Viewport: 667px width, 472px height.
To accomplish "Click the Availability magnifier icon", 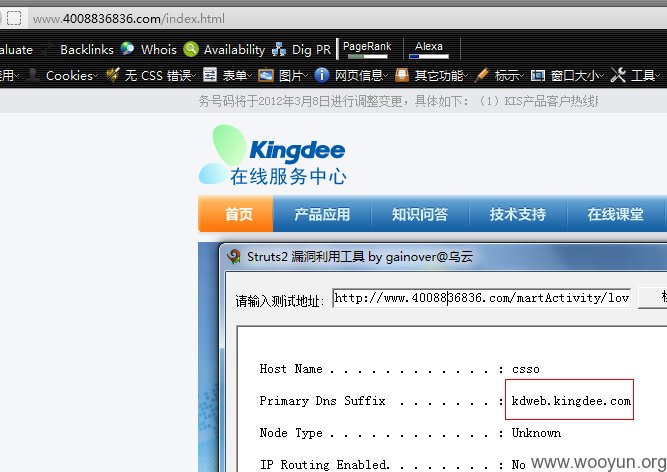I will click(x=191, y=49).
